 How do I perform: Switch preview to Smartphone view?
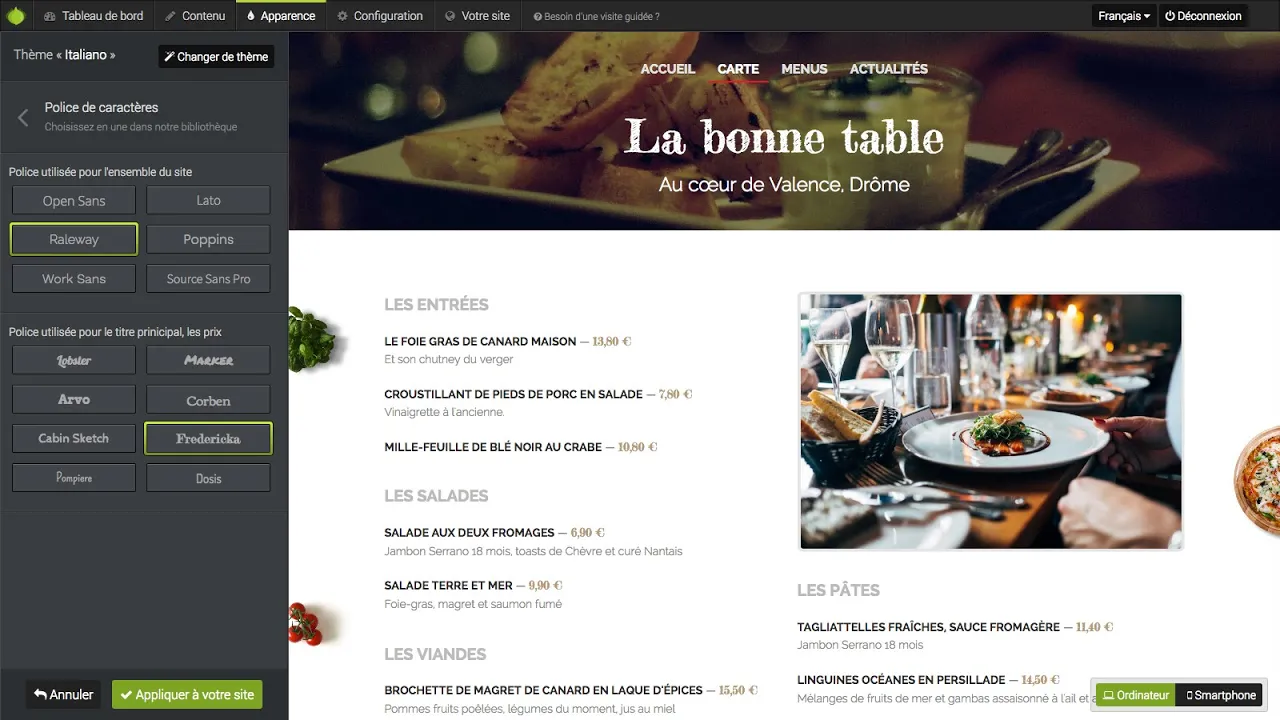(1220, 695)
